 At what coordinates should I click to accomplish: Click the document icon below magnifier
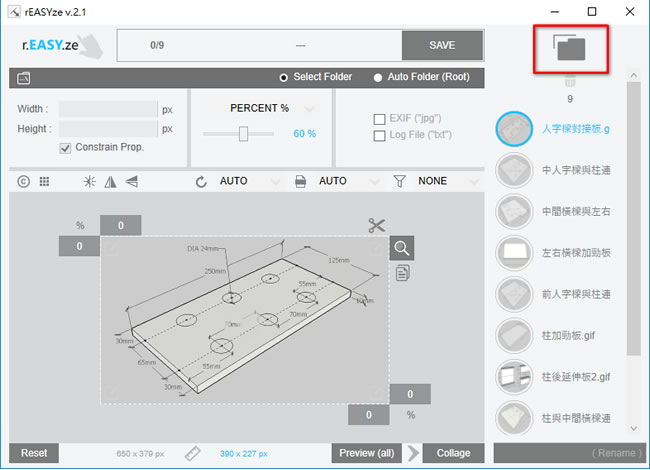click(402, 273)
